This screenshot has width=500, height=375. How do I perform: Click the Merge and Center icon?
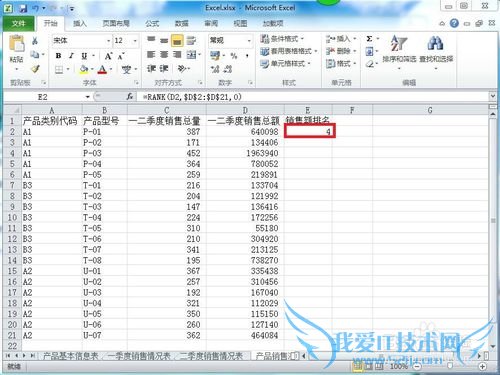click(191, 54)
